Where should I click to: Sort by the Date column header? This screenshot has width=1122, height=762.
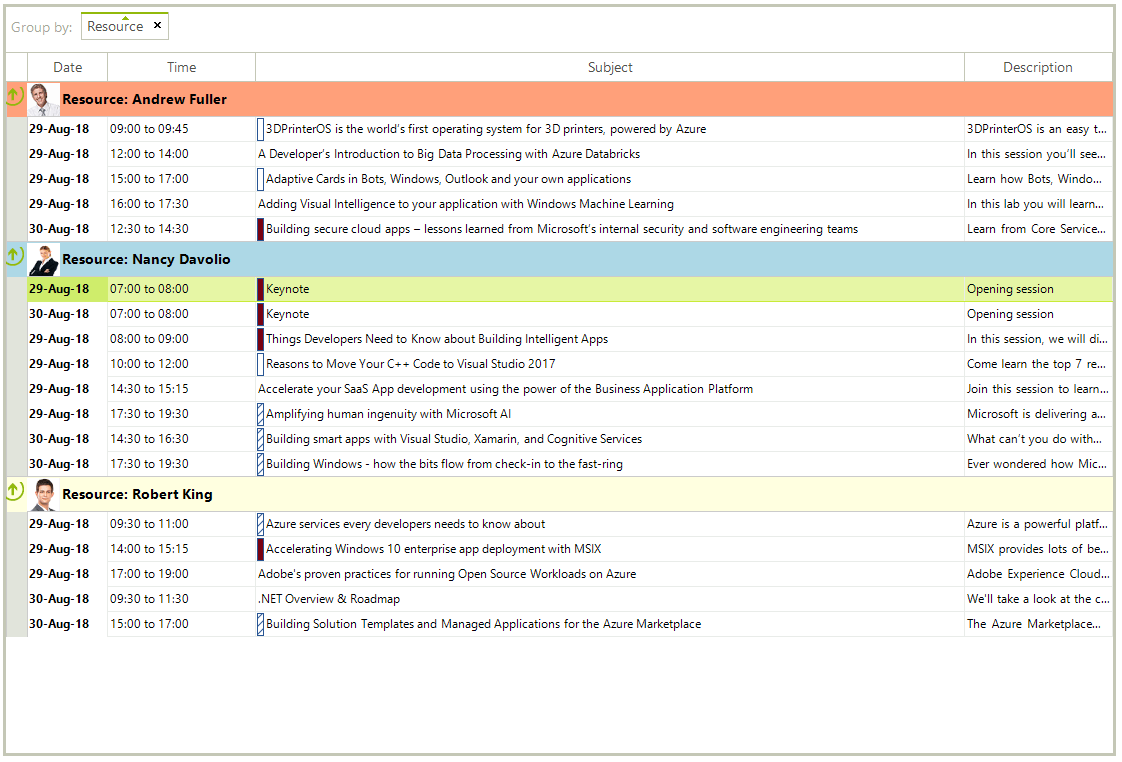point(67,67)
